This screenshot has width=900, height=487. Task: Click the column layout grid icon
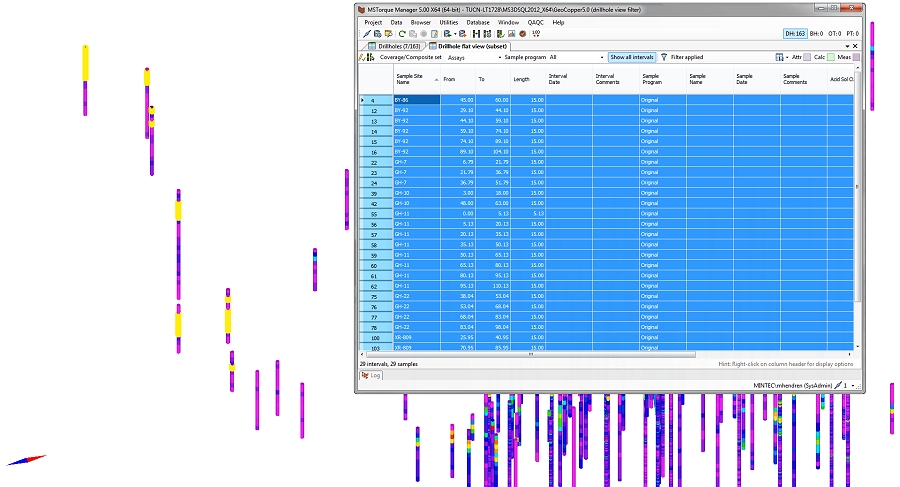[x=779, y=58]
